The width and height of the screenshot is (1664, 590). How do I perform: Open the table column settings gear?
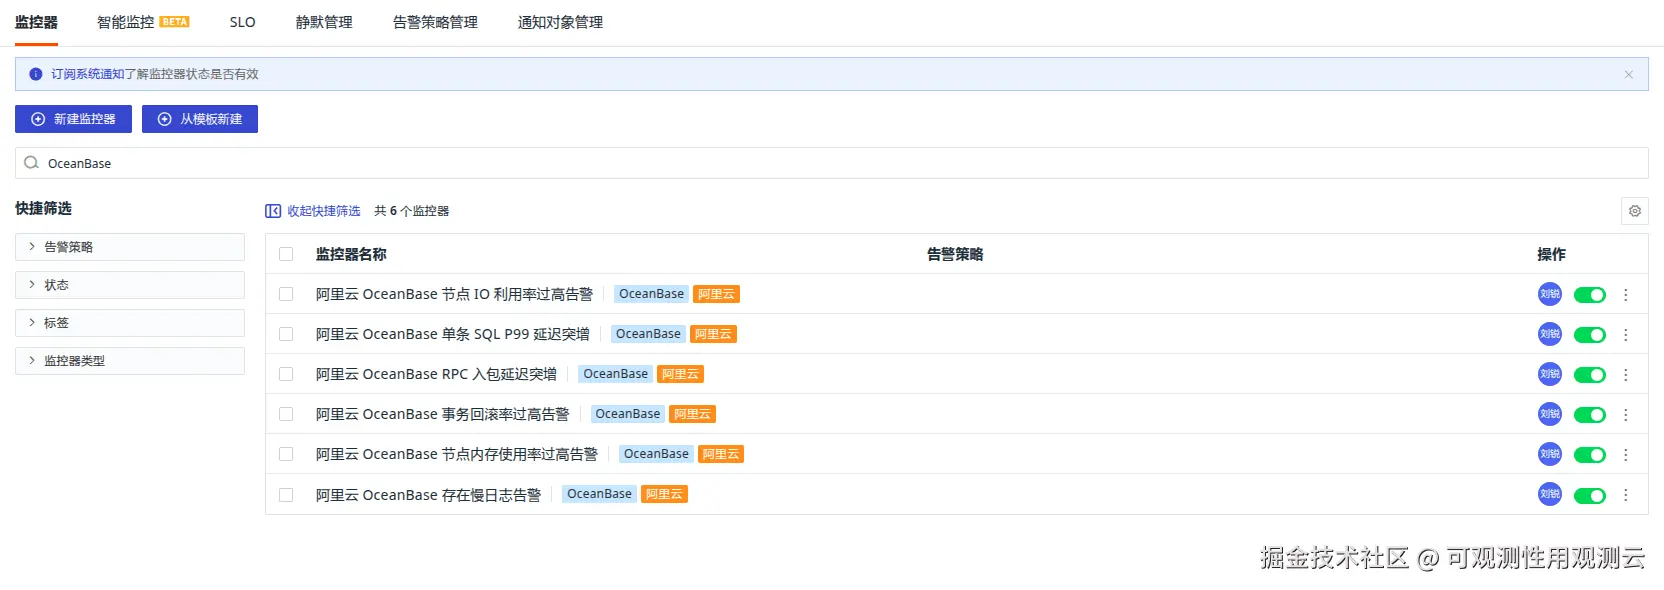(x=1635, y=211)
